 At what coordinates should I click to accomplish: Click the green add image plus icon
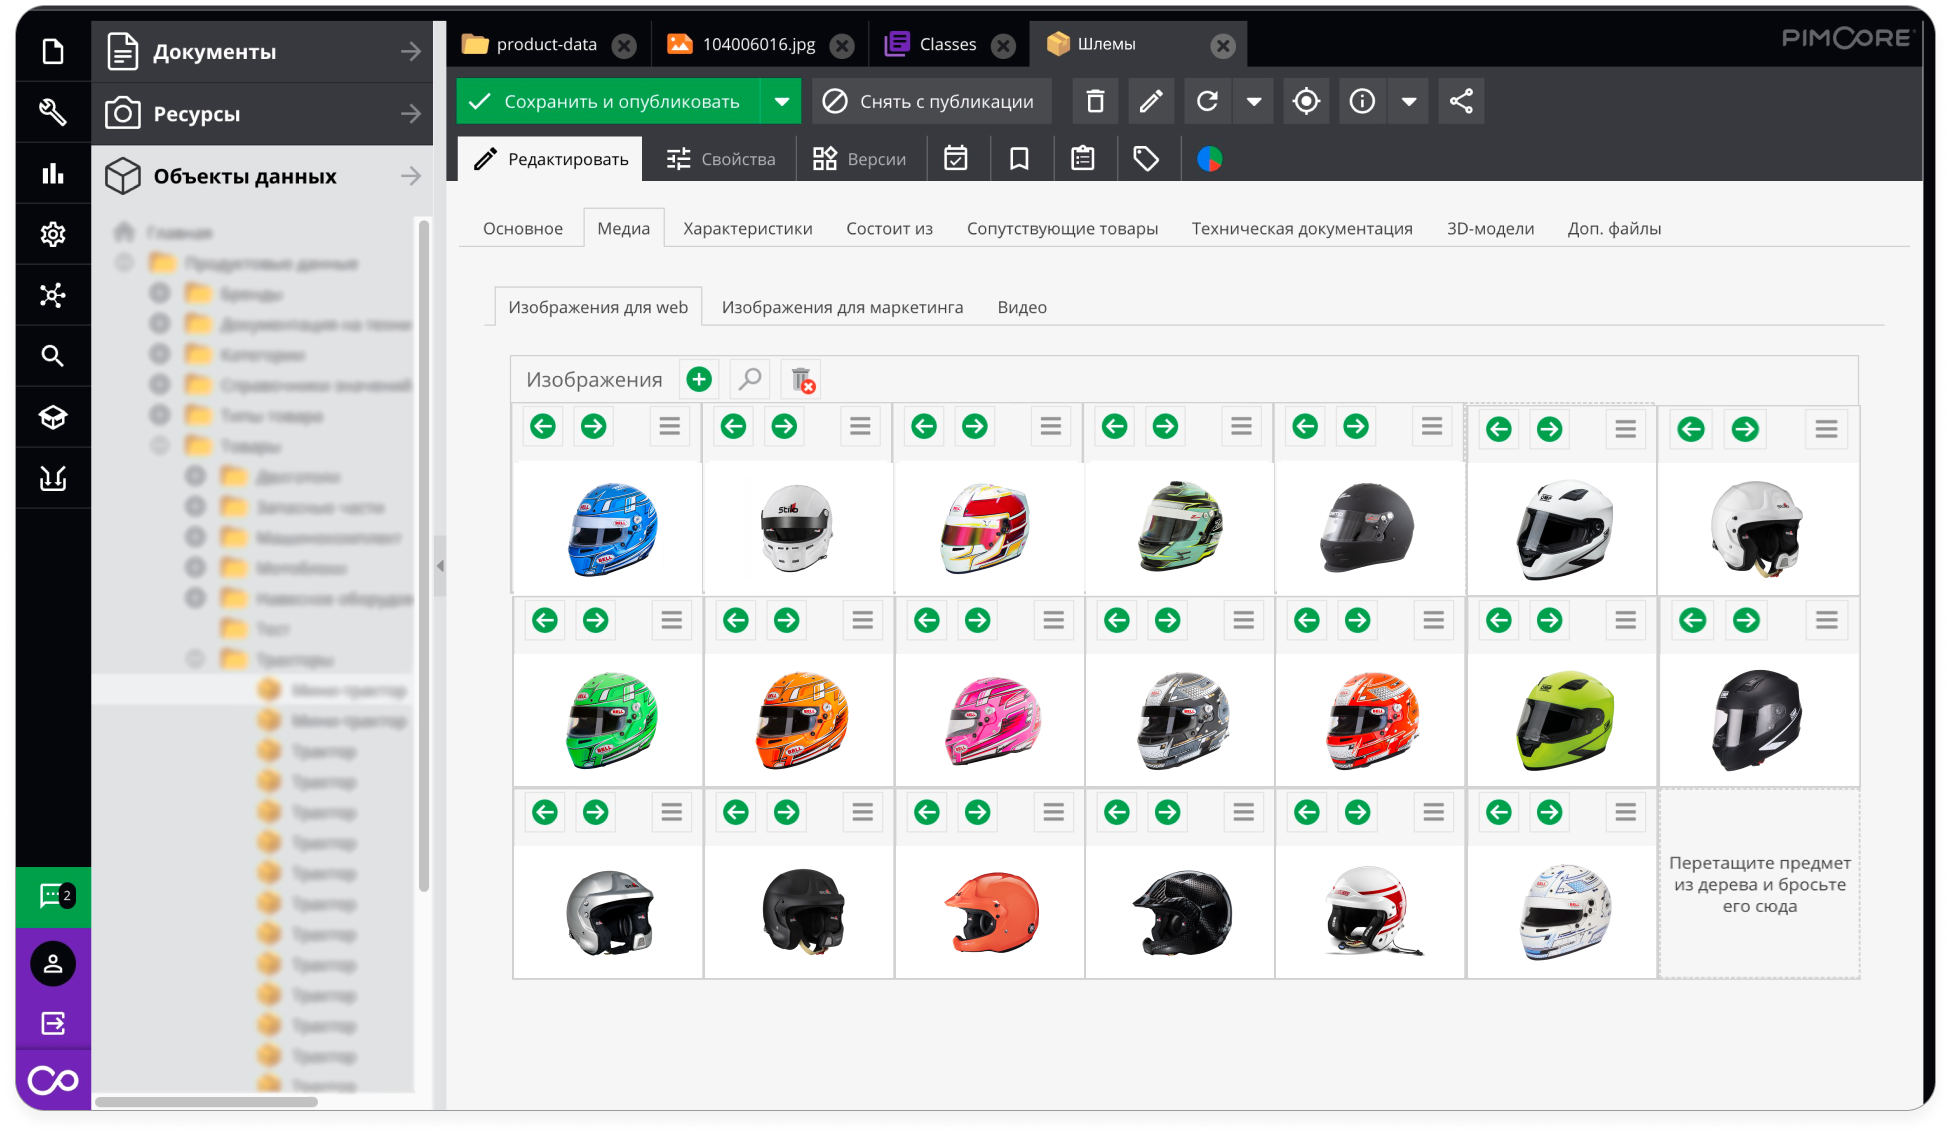tap(699, 380)
